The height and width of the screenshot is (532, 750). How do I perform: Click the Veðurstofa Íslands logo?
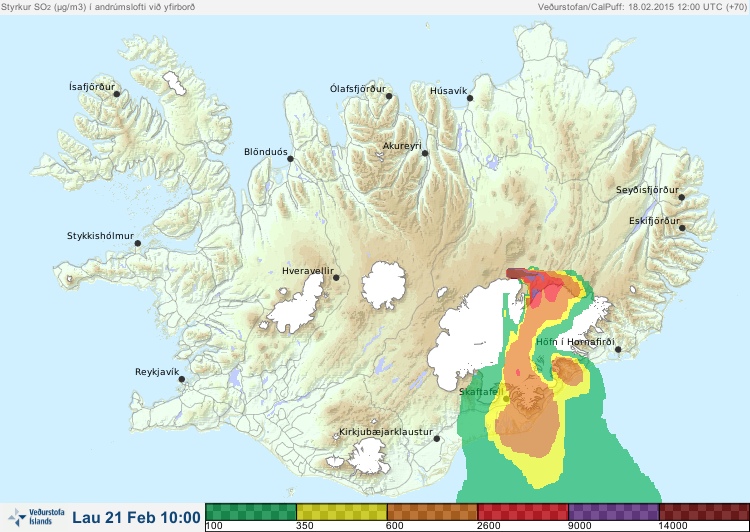pyautogui.click(x=36, y=517)
